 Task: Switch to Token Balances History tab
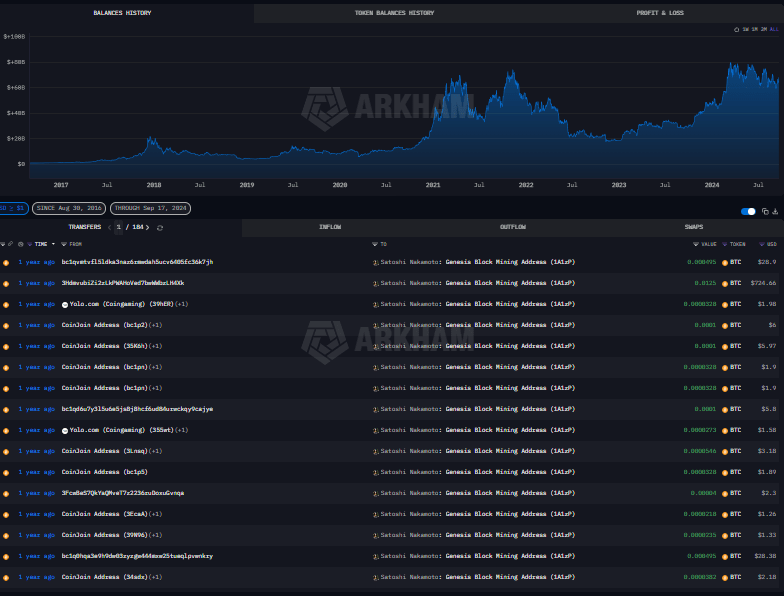click(x=394, y=13)
